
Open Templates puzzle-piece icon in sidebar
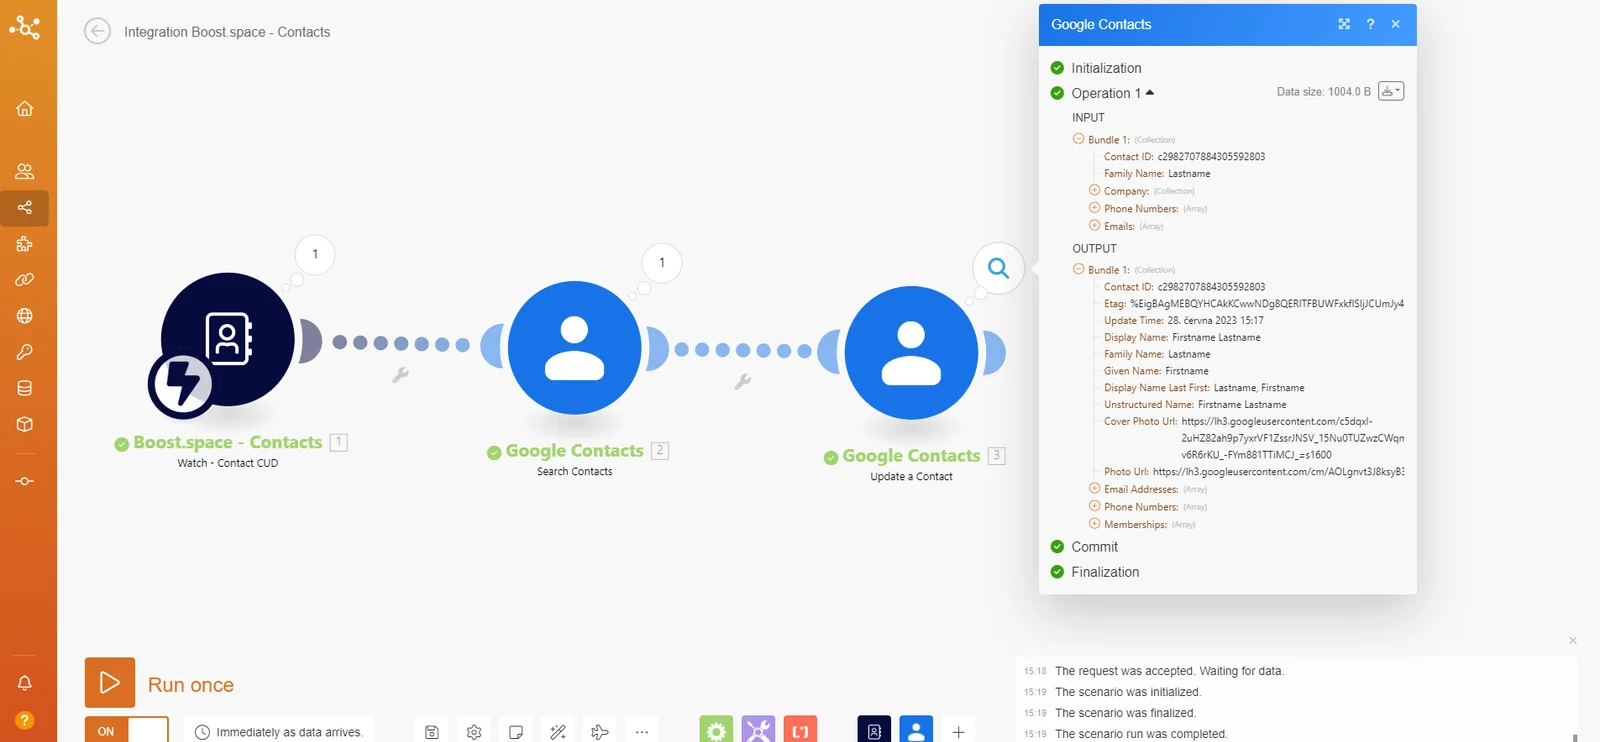point(25,244)
